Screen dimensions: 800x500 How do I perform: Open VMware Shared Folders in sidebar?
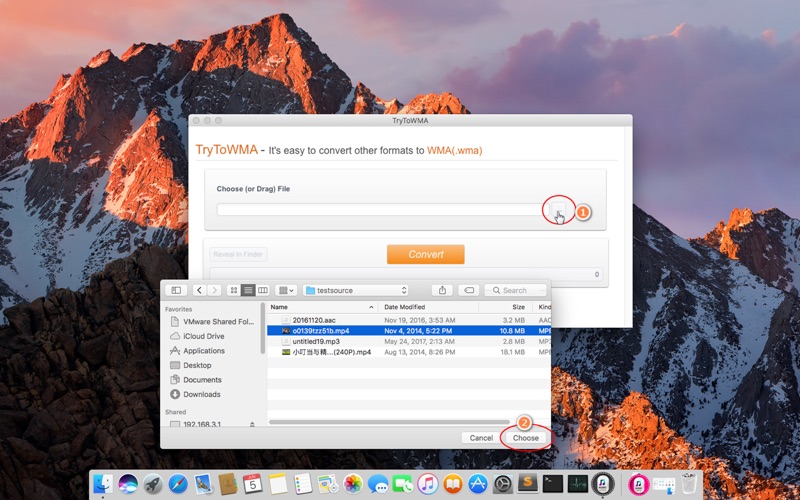[x=212, y=321]
